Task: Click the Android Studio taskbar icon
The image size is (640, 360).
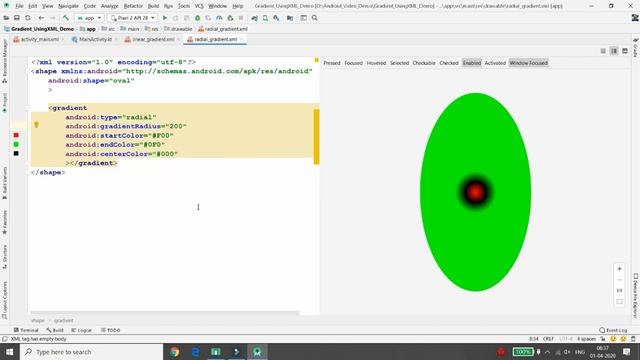Action: coord(257,352)
